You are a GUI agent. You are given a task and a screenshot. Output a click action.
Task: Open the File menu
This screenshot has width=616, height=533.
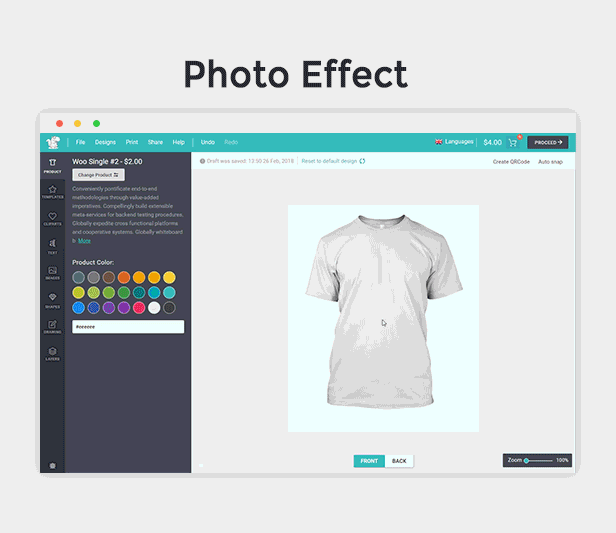[80, 142]
